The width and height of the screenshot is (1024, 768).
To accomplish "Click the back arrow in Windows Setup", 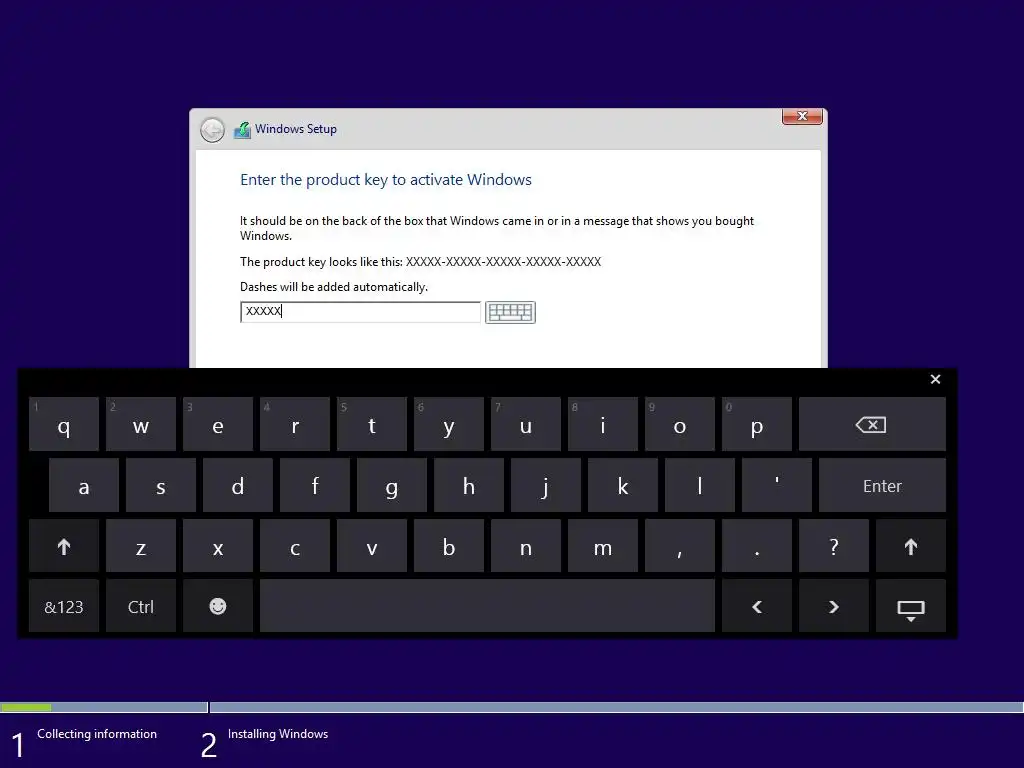I will (212, 130).
